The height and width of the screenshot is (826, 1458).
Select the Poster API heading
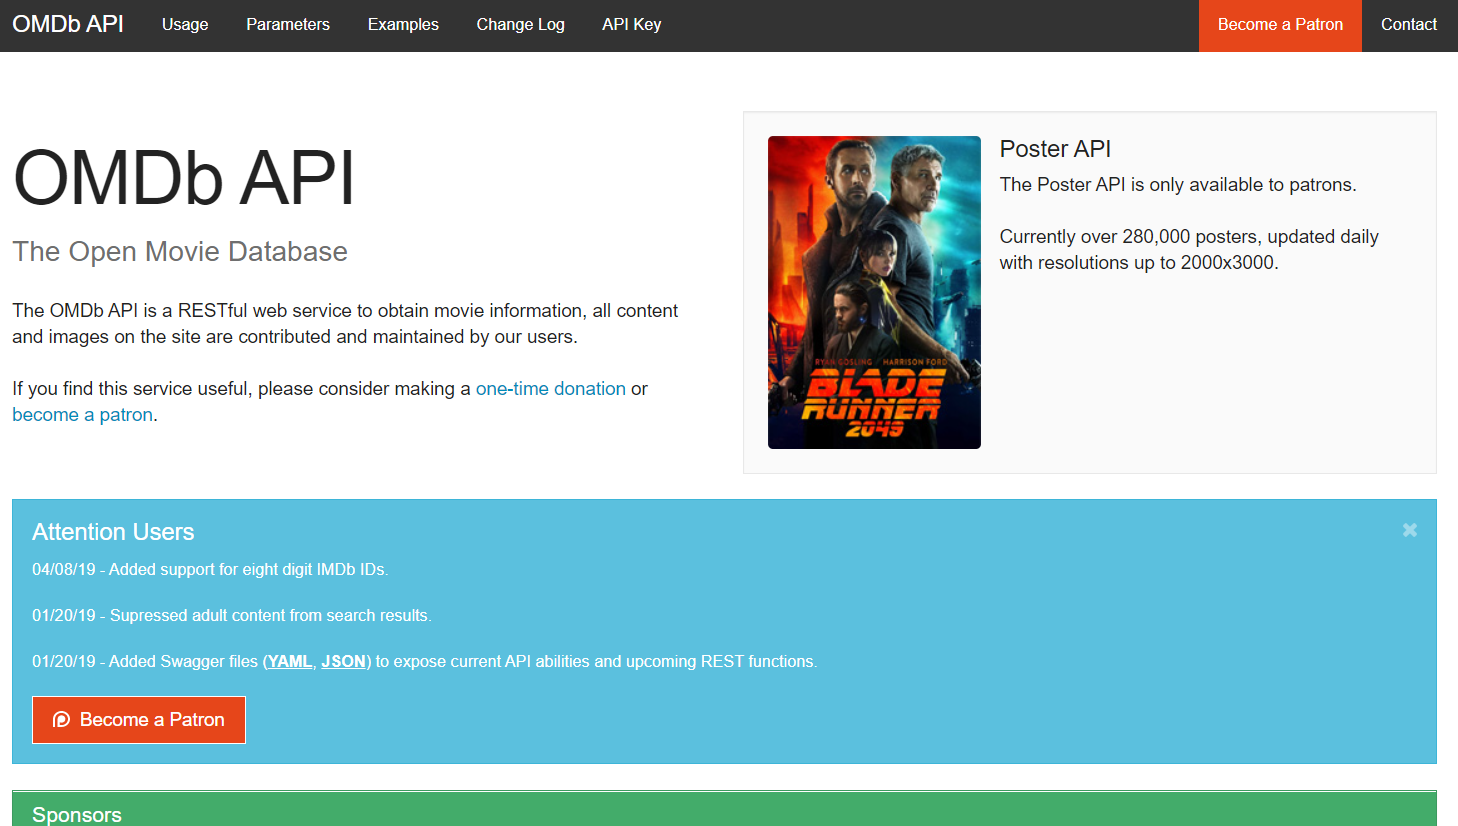(1055, 149)
